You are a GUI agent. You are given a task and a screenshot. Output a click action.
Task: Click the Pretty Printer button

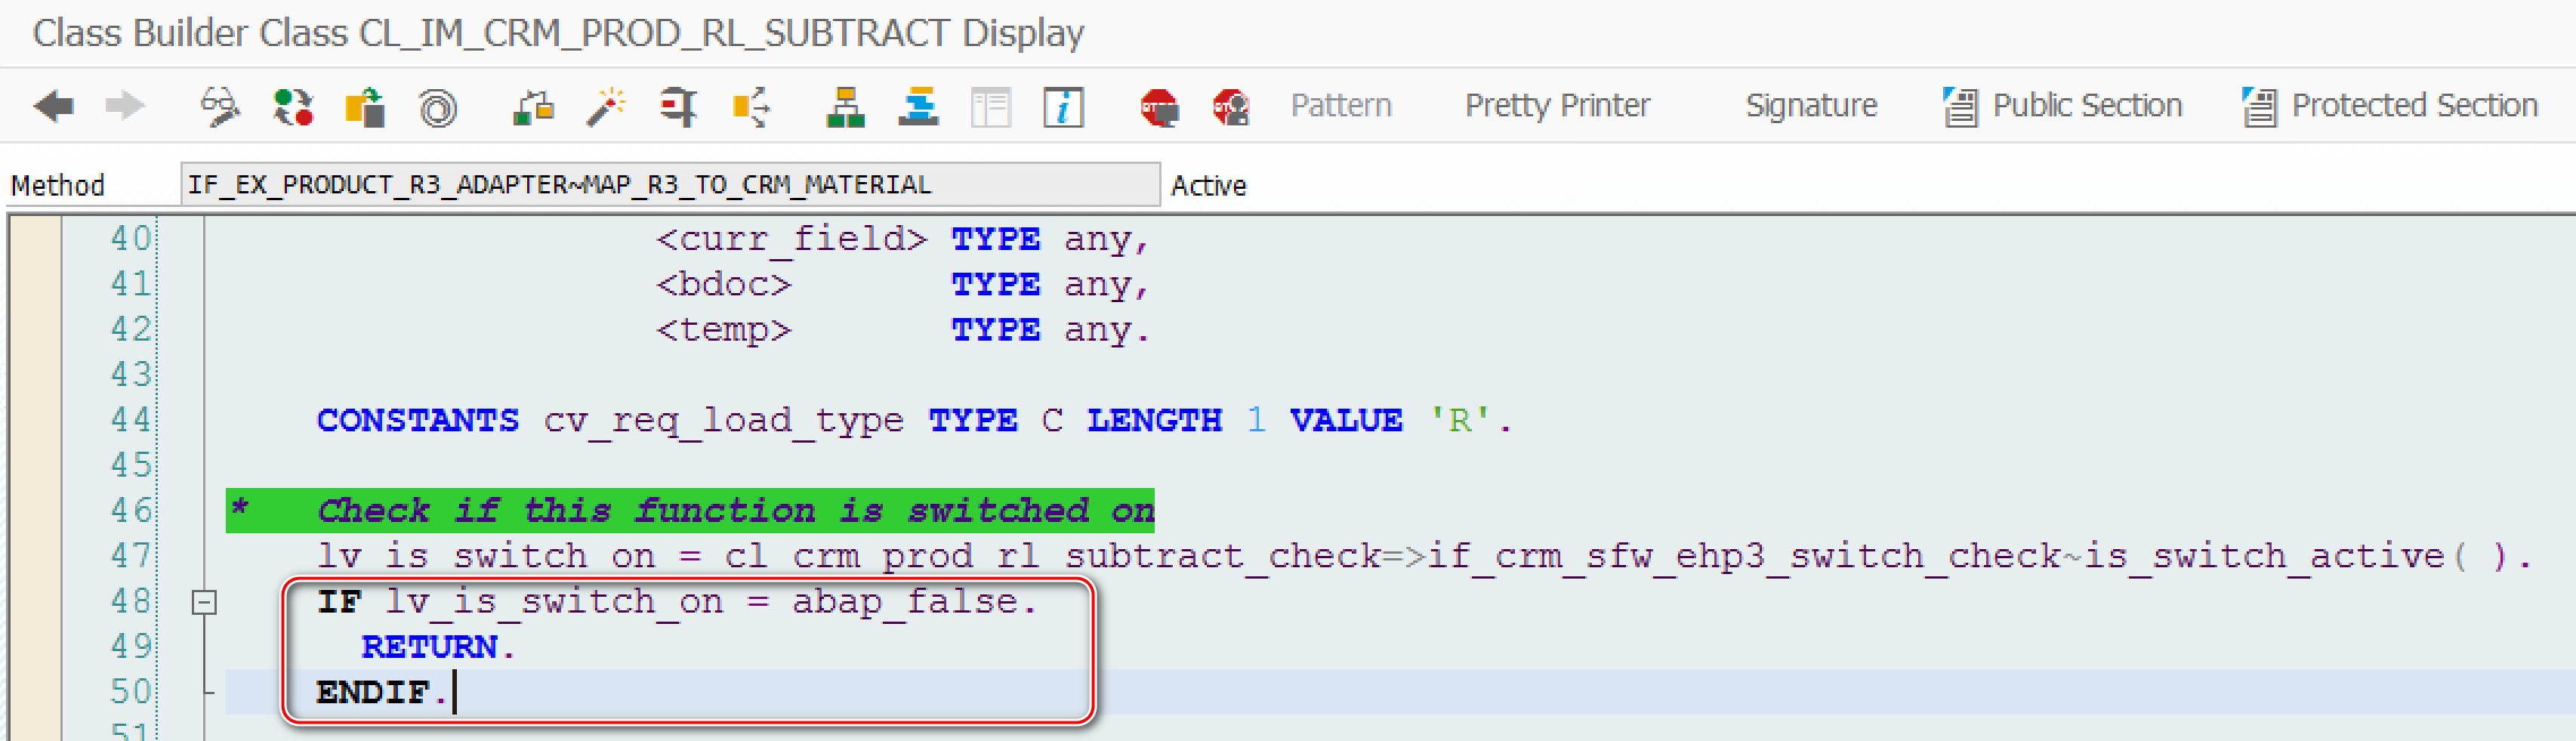pyautogui.click(x=1557, y=105)
